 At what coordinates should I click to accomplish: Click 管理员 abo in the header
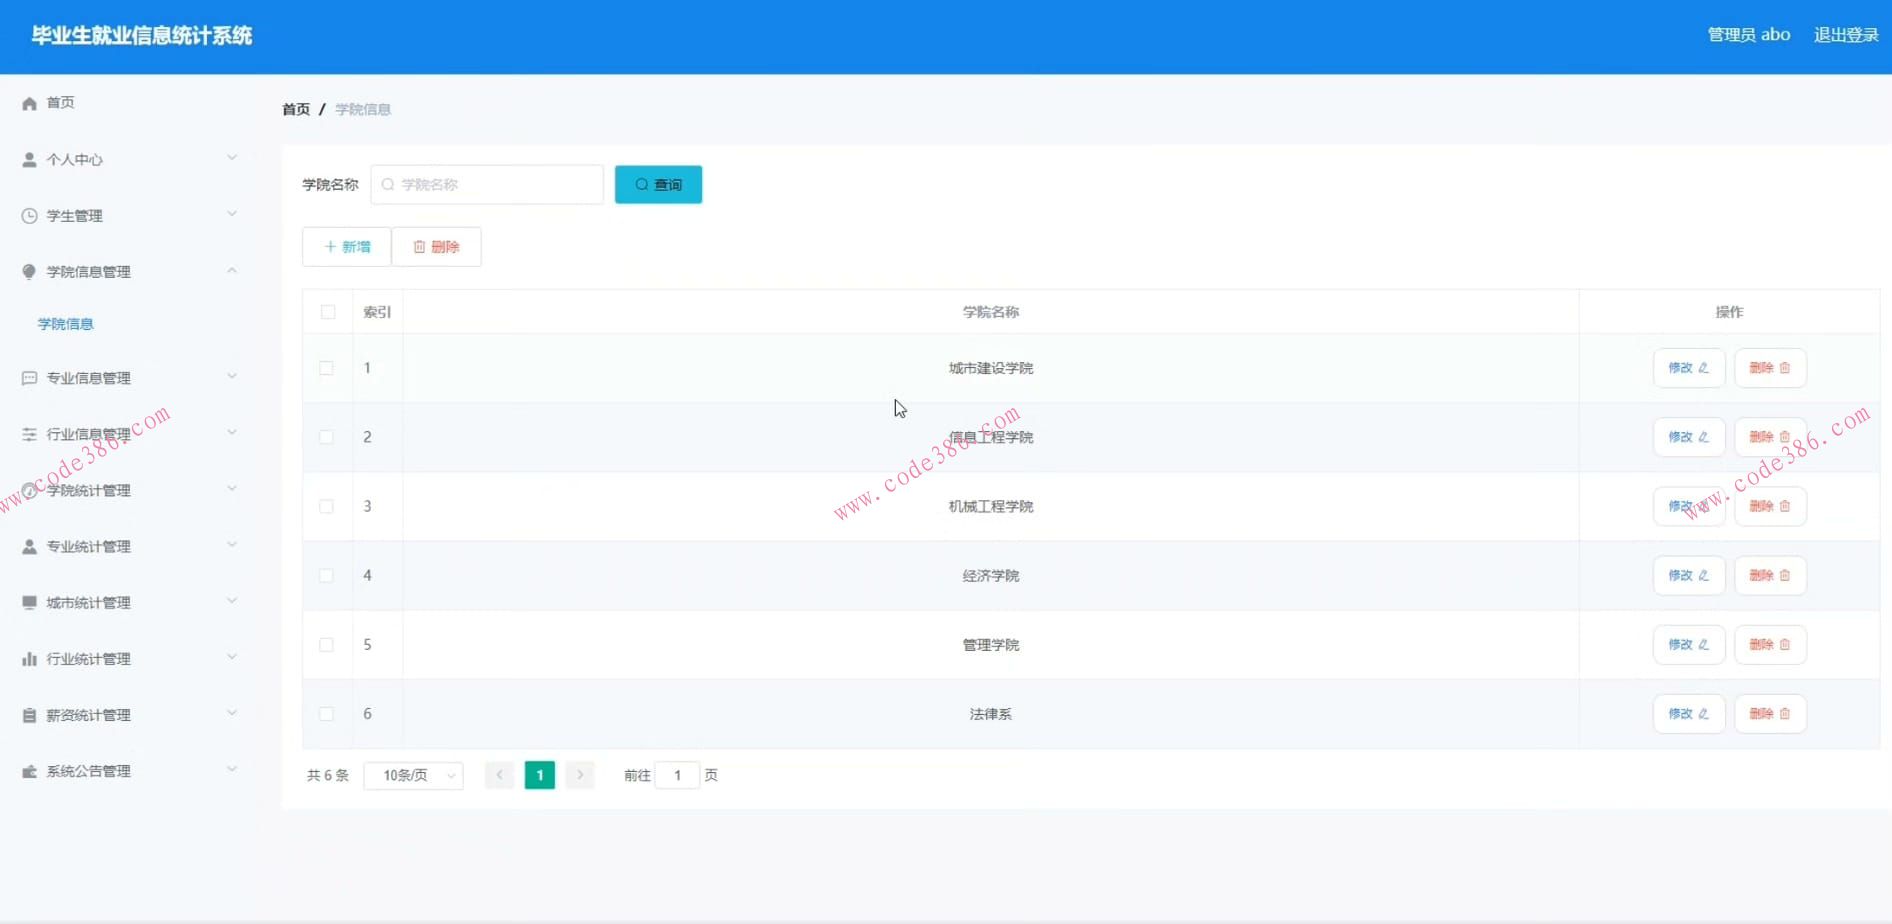pos(1749,35)
